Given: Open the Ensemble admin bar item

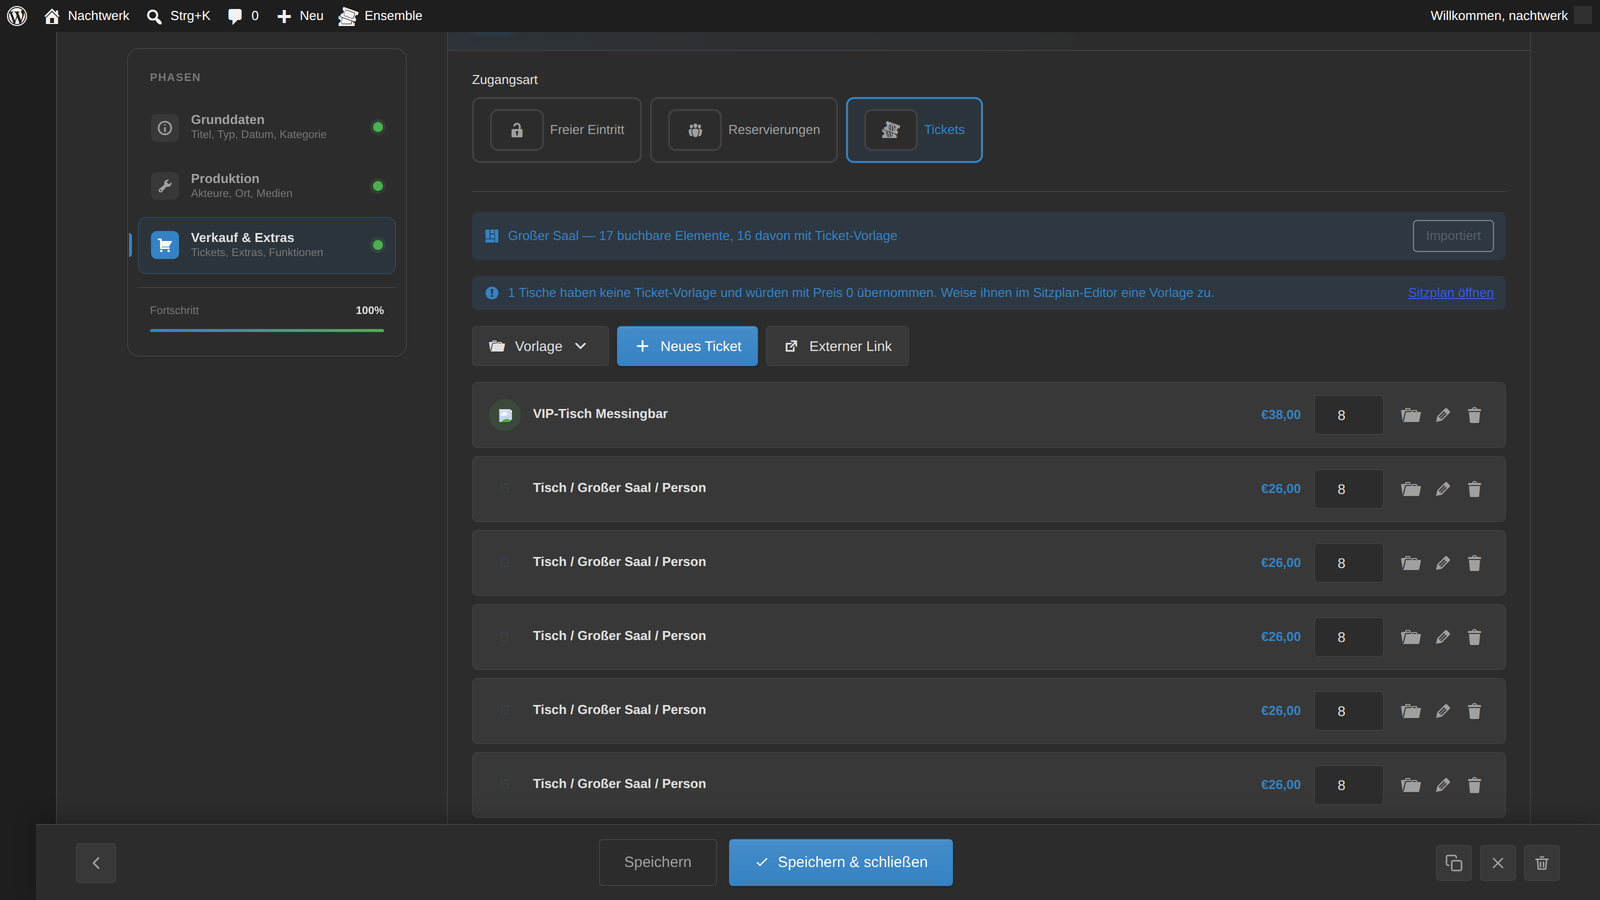Looking at the screenshot, I should tap(380, 16).
